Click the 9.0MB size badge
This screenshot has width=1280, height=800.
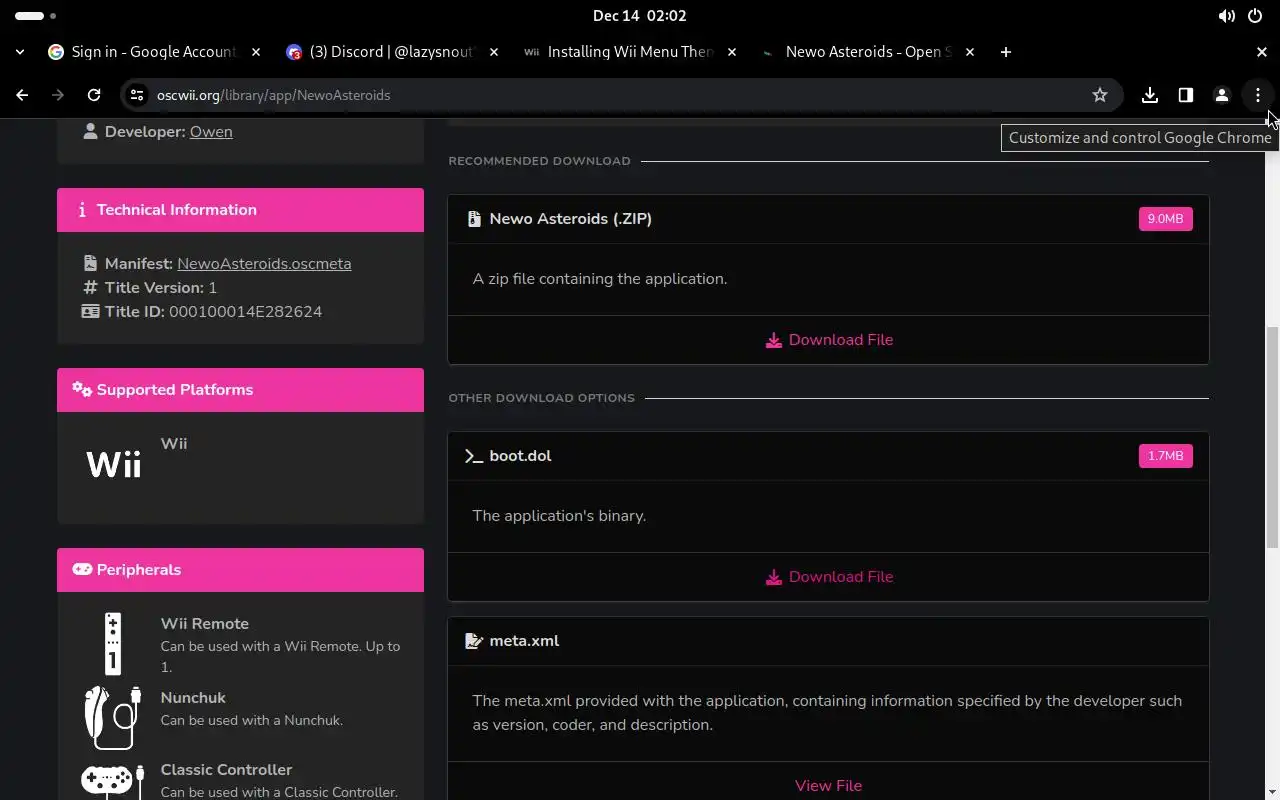(x=1165, y=219)
